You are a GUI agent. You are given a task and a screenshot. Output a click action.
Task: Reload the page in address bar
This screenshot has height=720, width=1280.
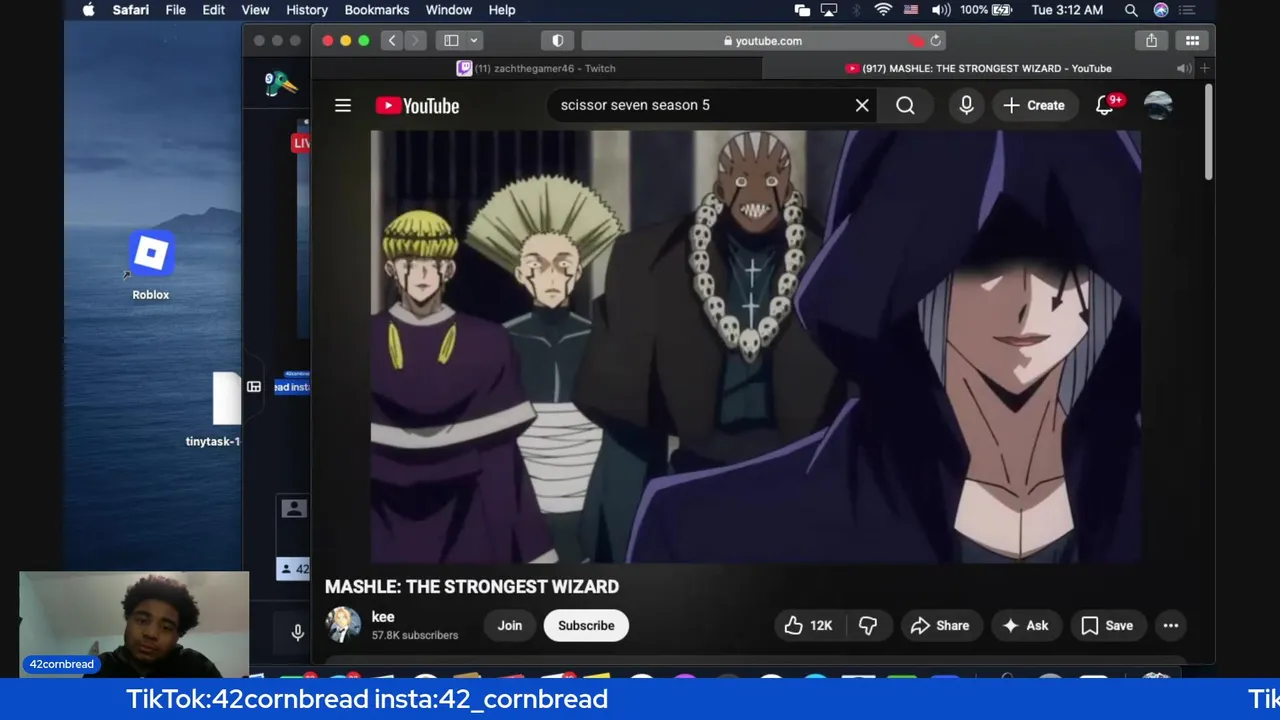coord(935,41)
